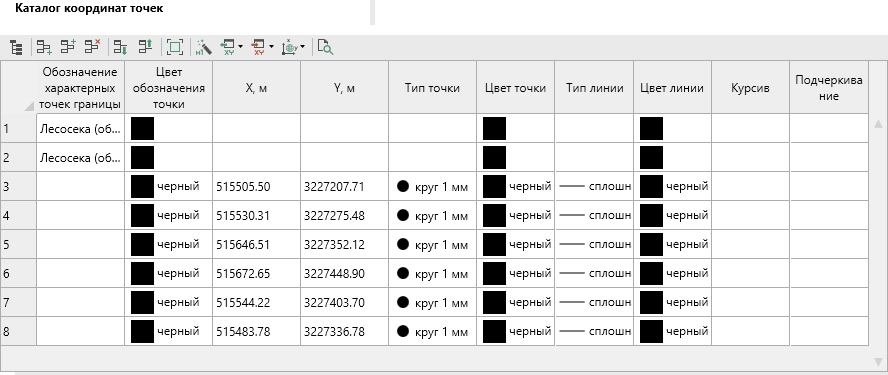Select Y value 3227403.70
Image resolution: width=888 pixels, height=375 pixels.
point(334,302)
